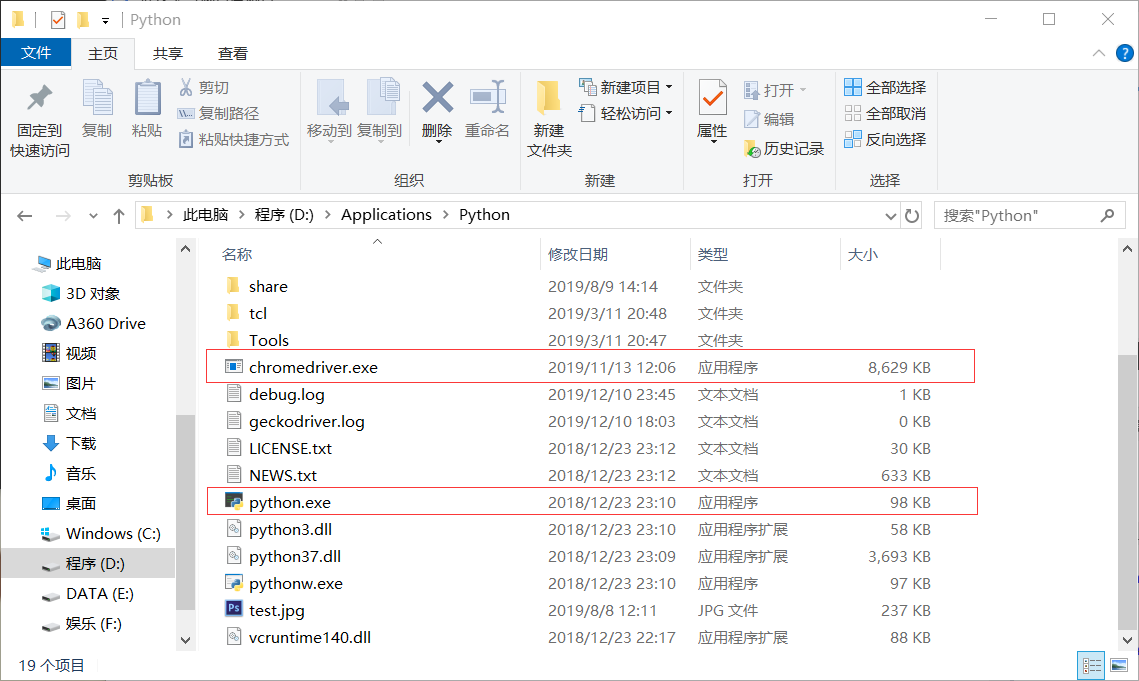Click Paste shortcut command
1139x681 pixels.
point(234,140)
